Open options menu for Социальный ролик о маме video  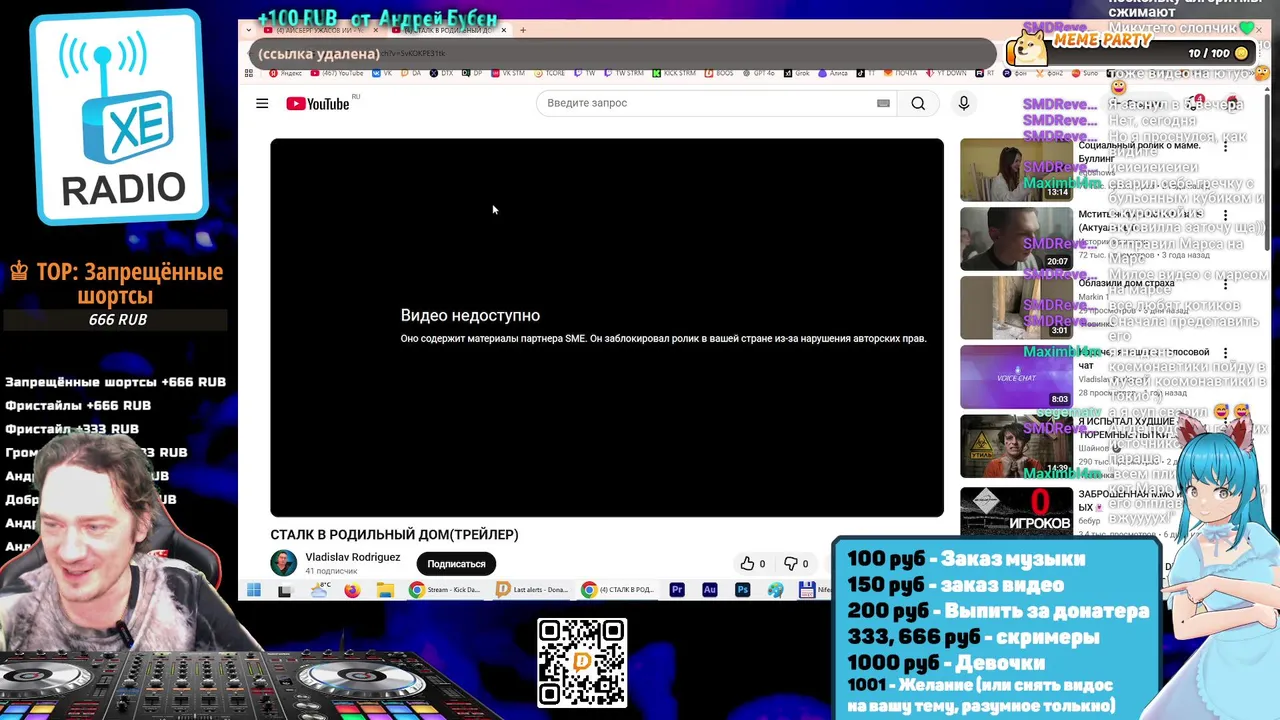[1225, 147]
